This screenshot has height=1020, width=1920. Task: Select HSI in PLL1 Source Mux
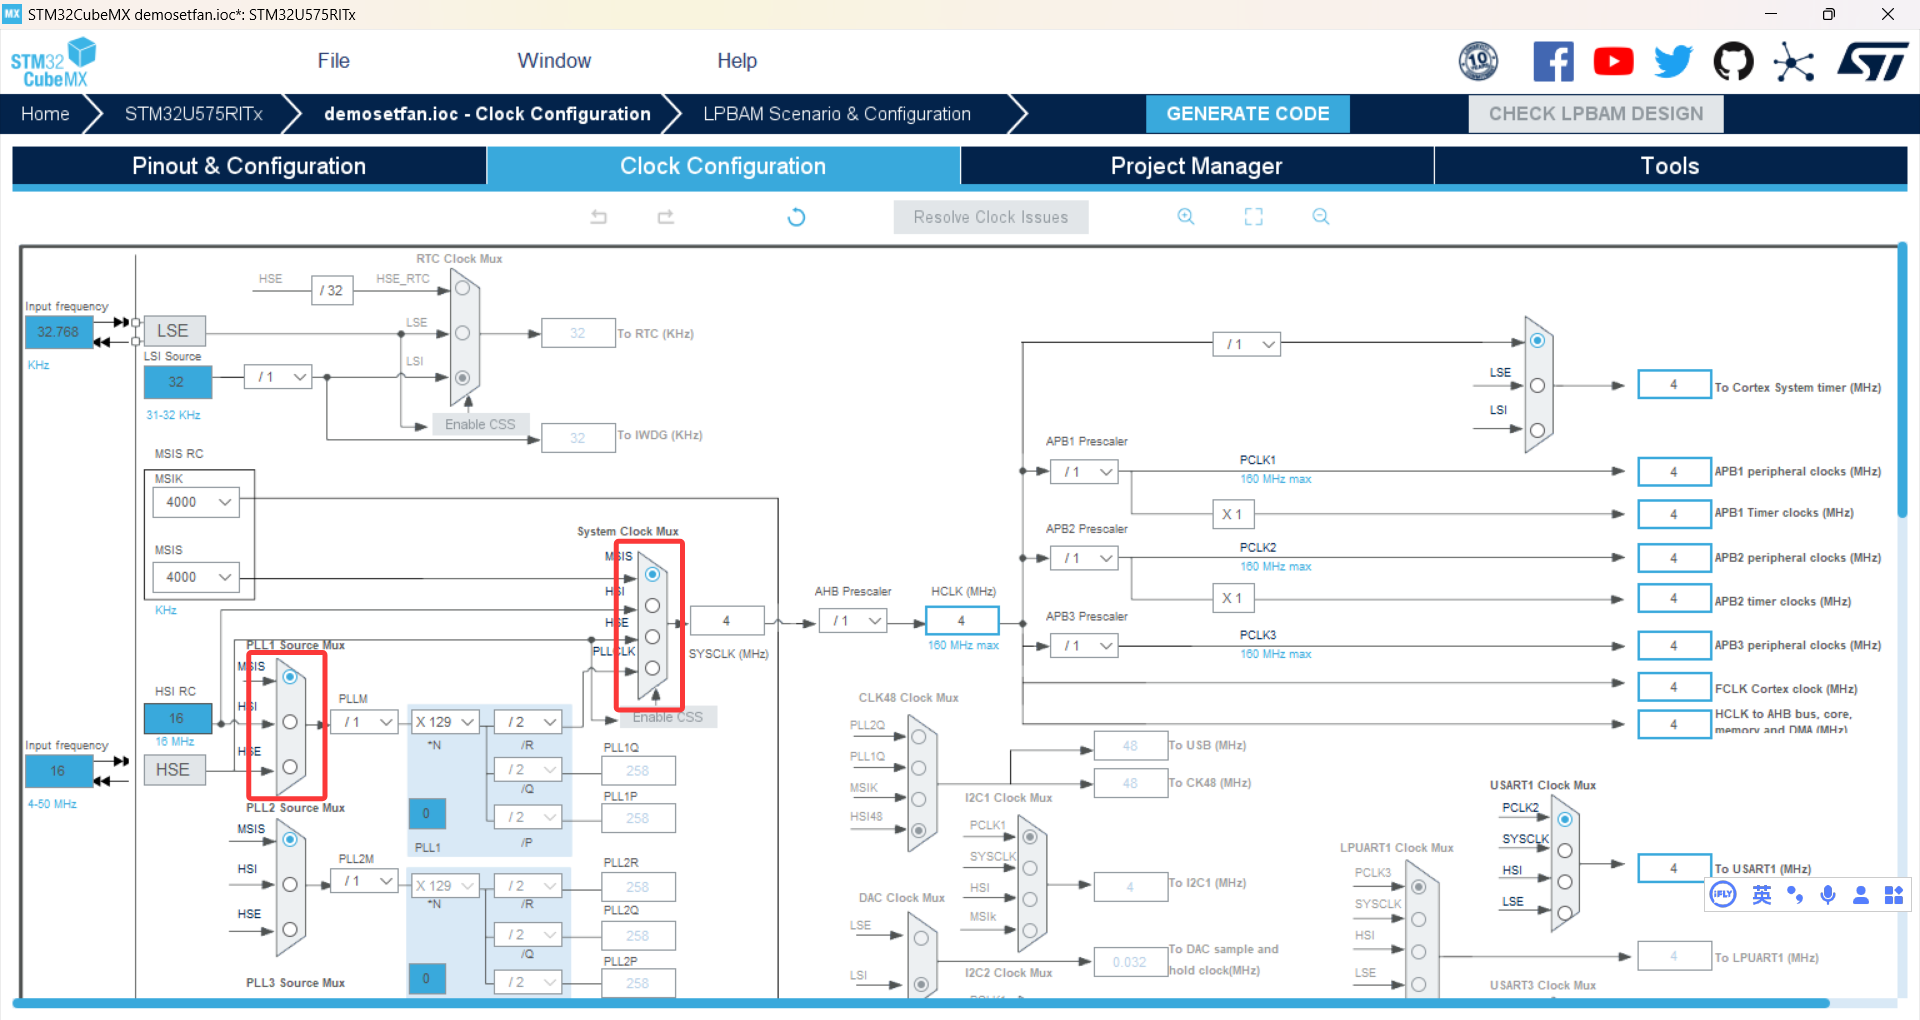tap(290, 722)
